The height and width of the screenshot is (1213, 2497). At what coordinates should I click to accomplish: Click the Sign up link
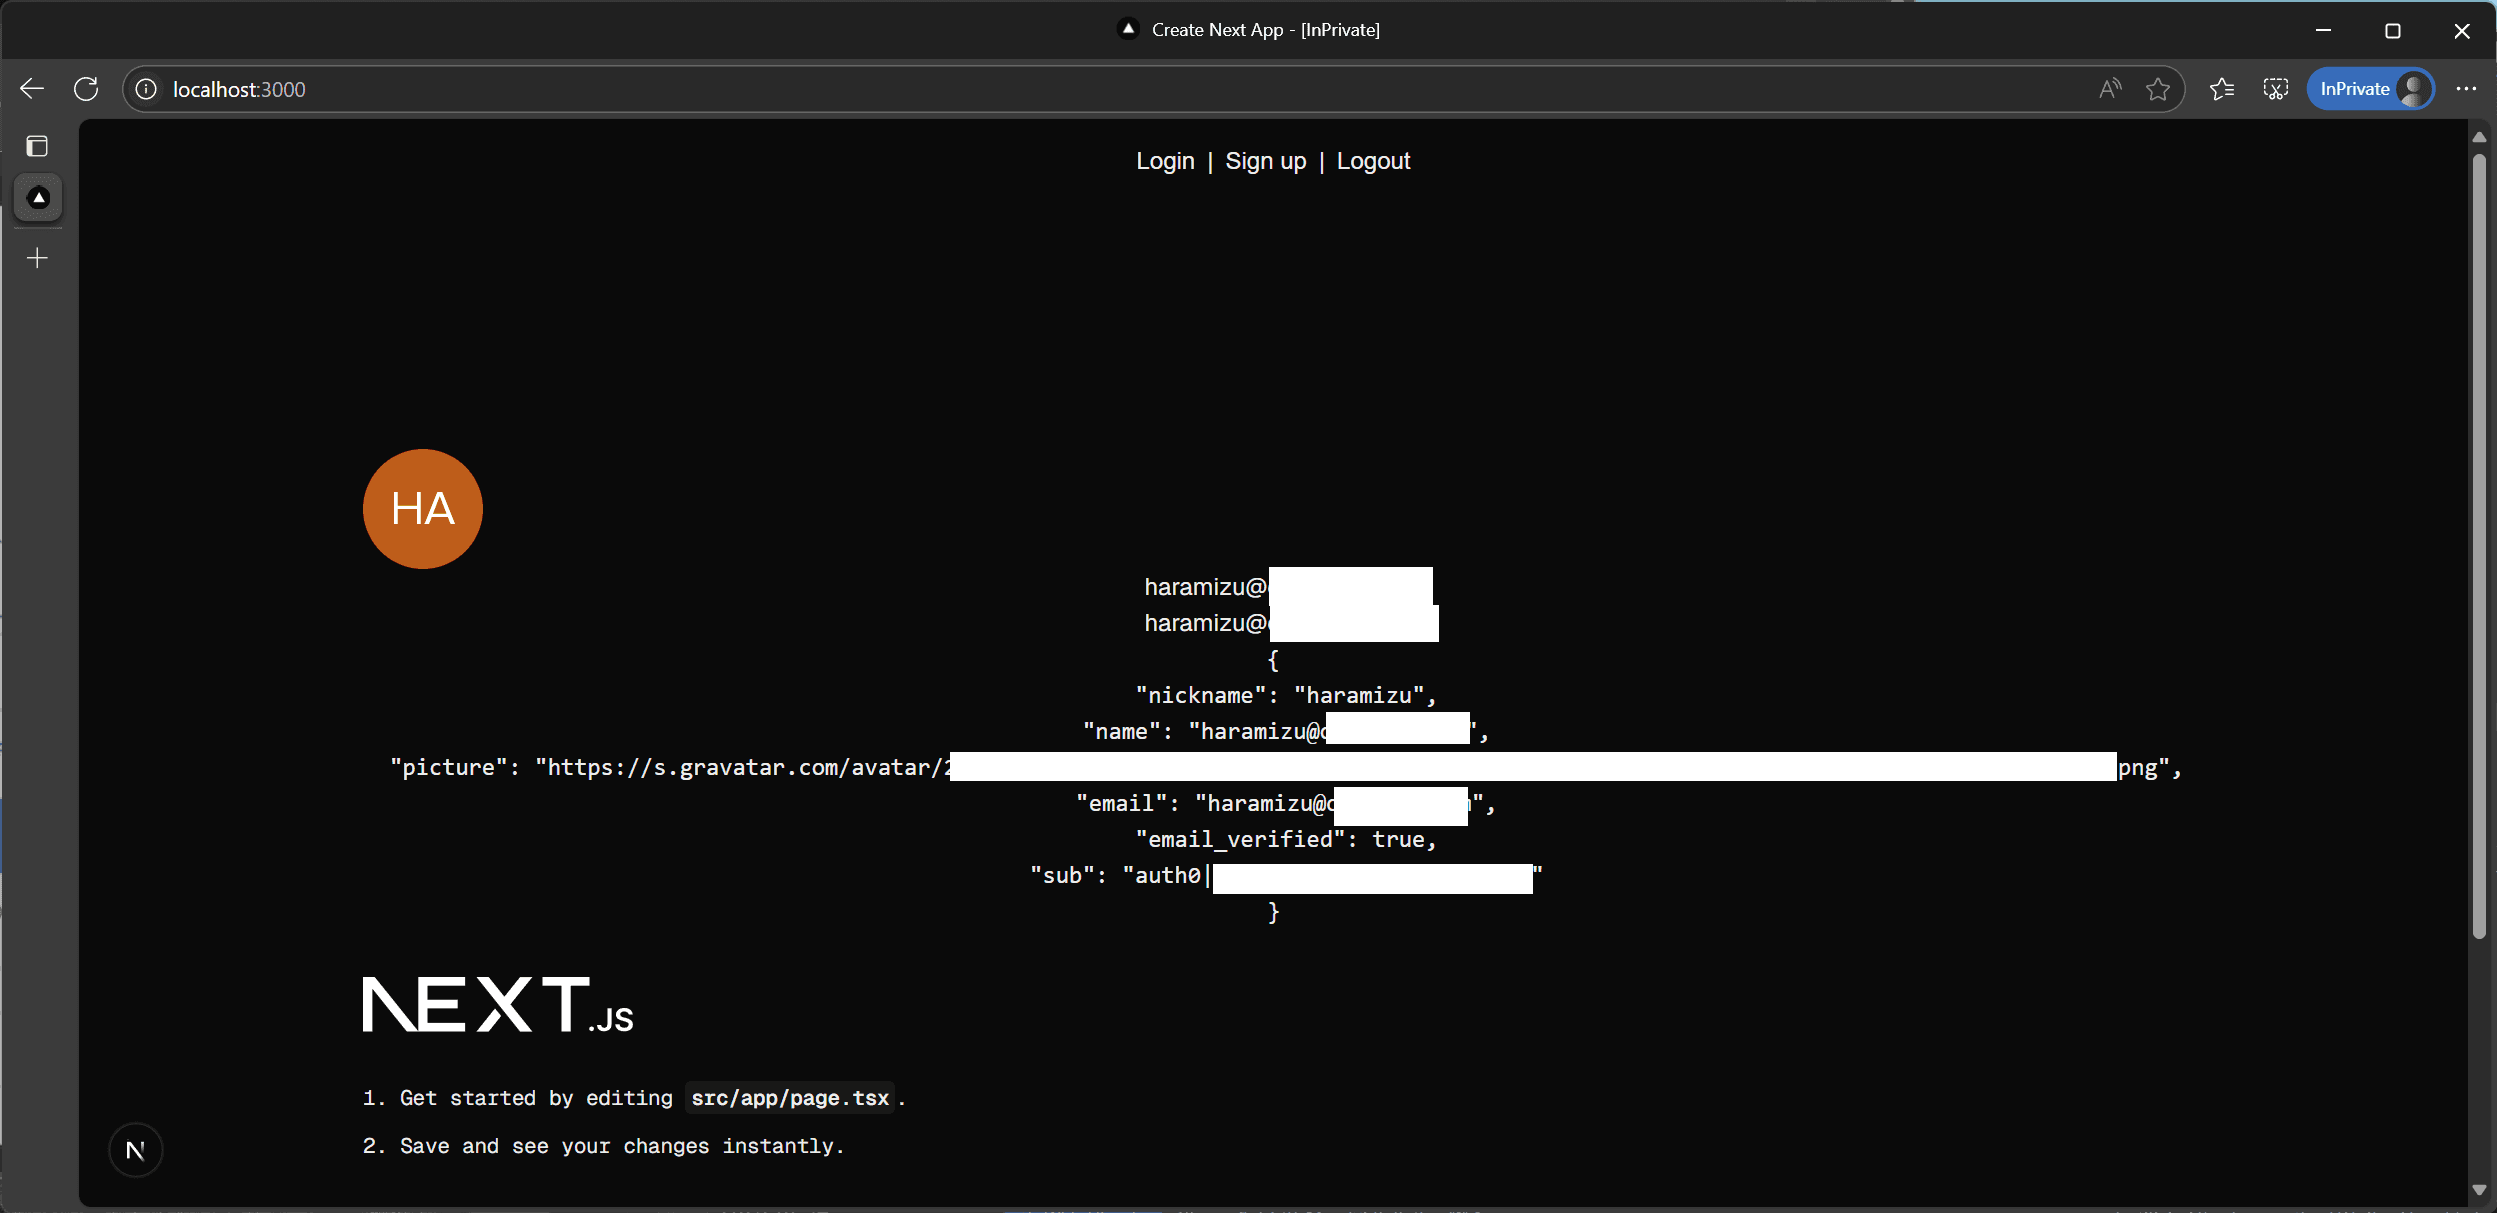pyautogui.click(x=1265, y=161)
